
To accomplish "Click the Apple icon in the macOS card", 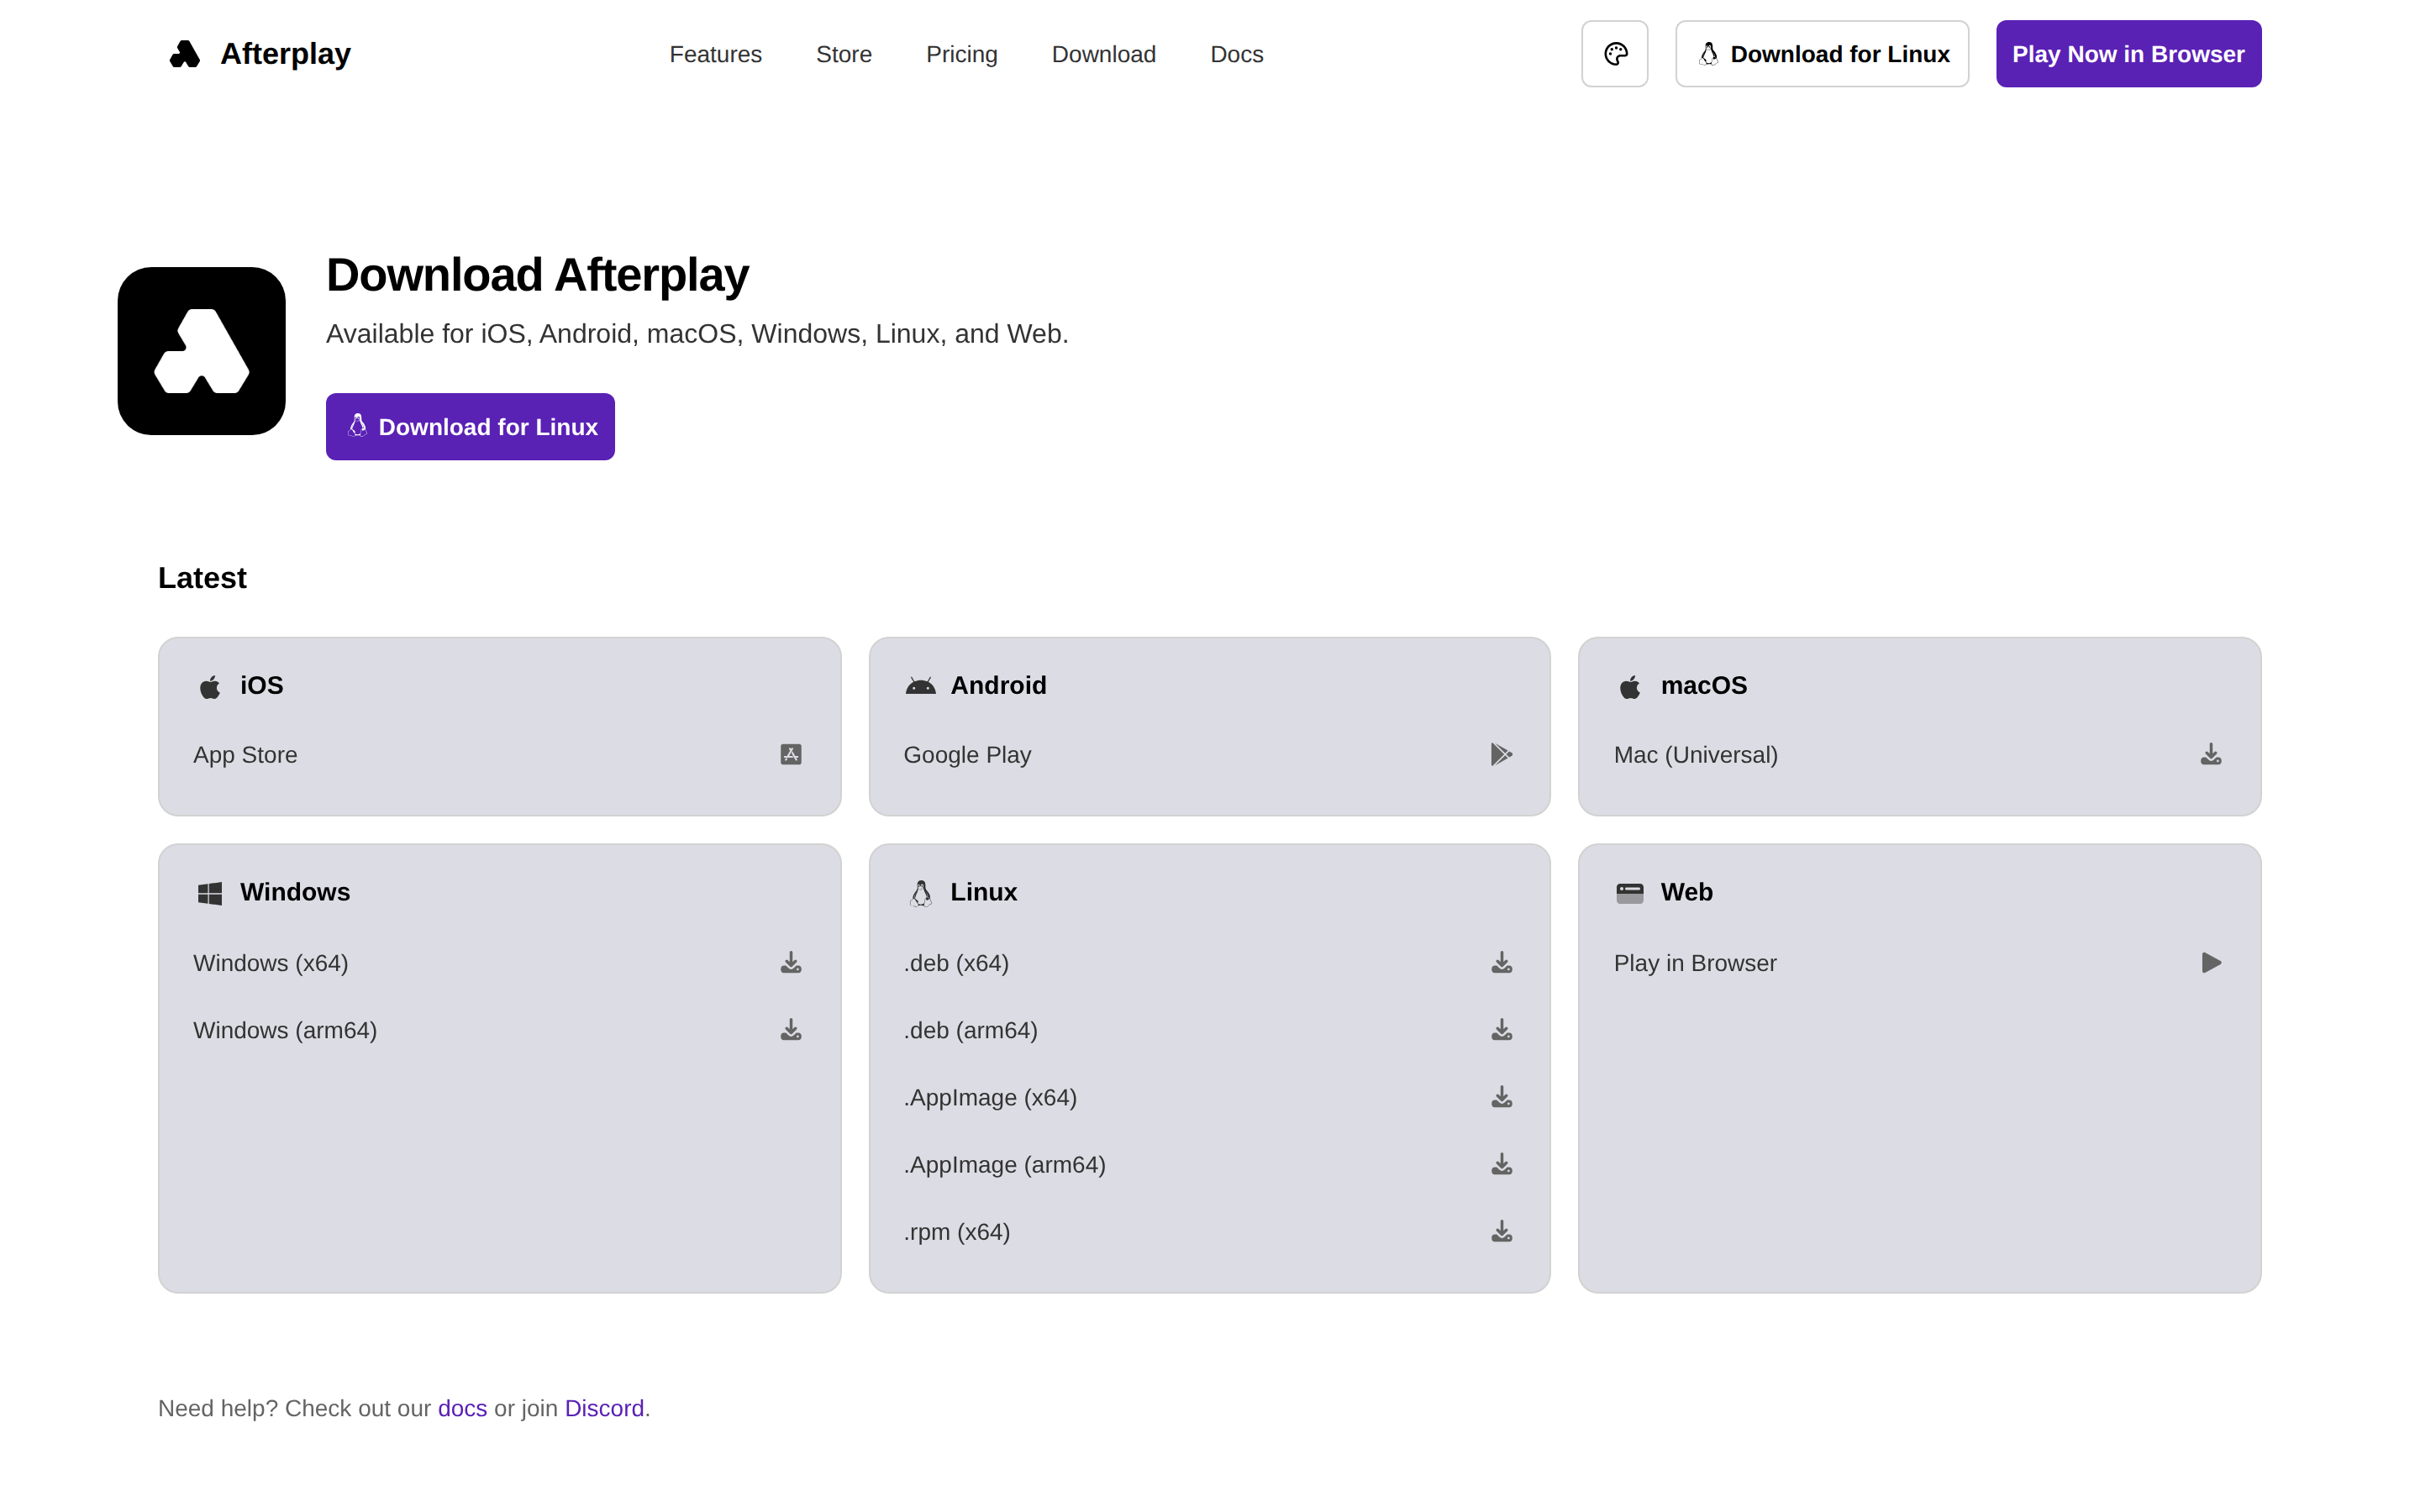I will (x=1630, y=686).
